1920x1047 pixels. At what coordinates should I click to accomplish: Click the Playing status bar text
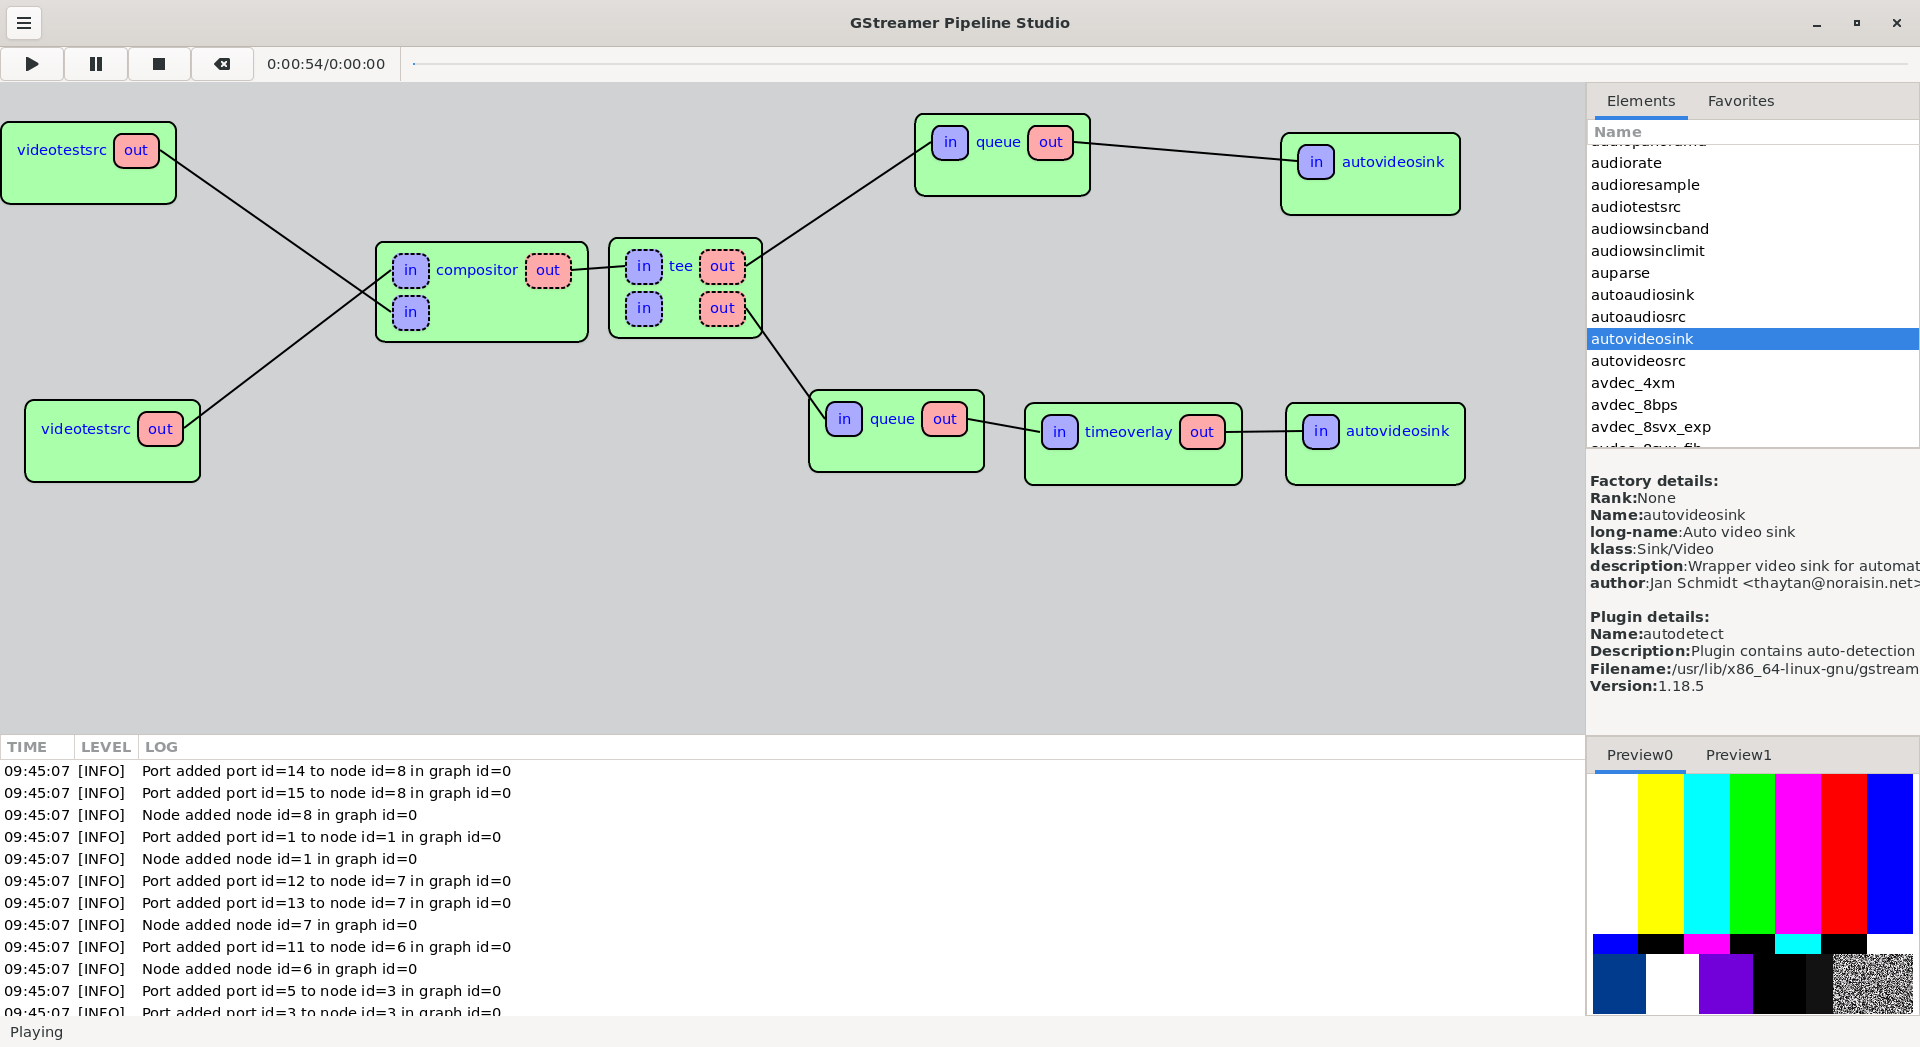coord(36,1032)
